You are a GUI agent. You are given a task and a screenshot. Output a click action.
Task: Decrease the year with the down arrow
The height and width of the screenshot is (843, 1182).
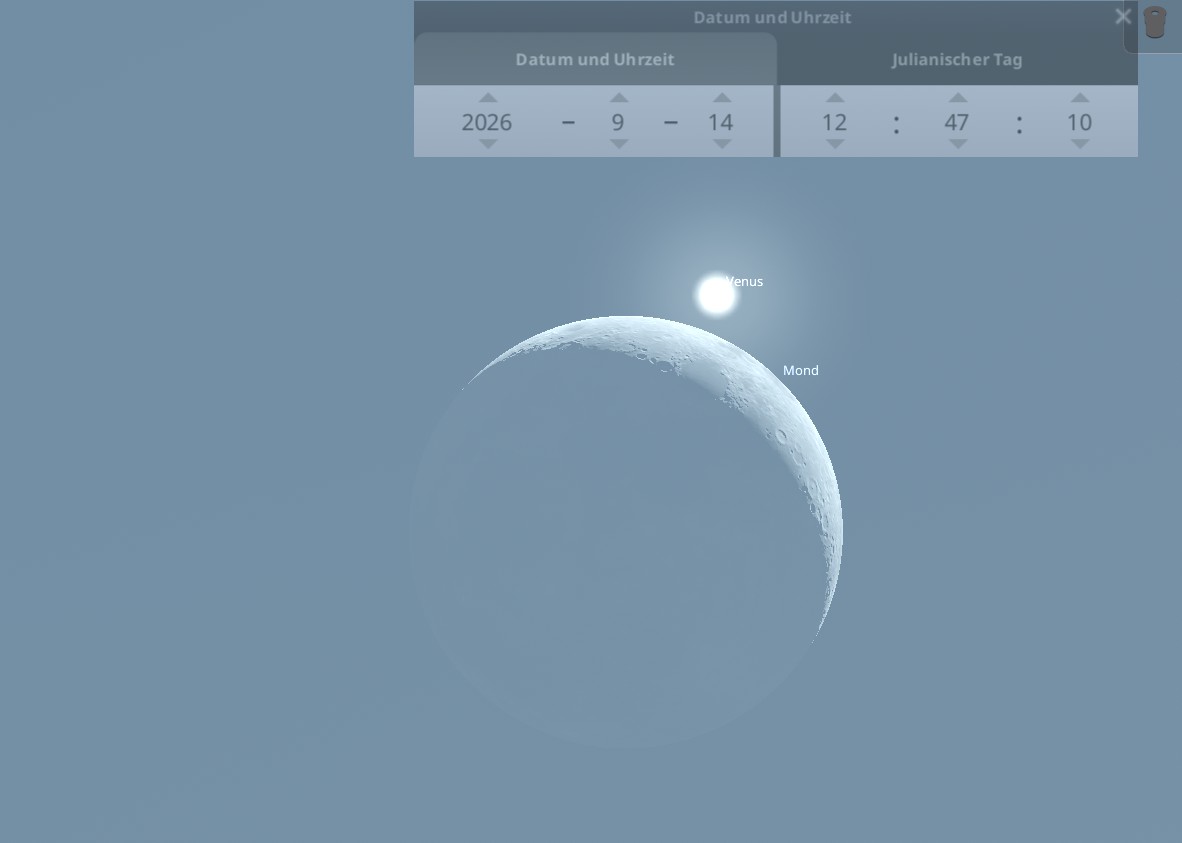(x=488, y=144)
